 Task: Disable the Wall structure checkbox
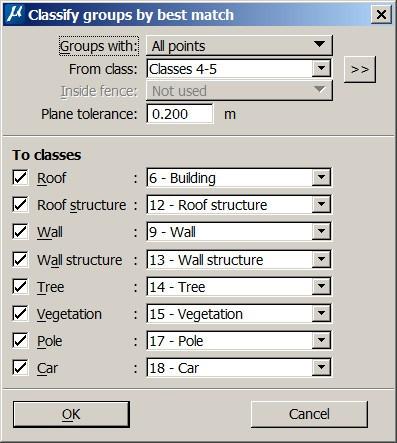click(x=20, y=259)
